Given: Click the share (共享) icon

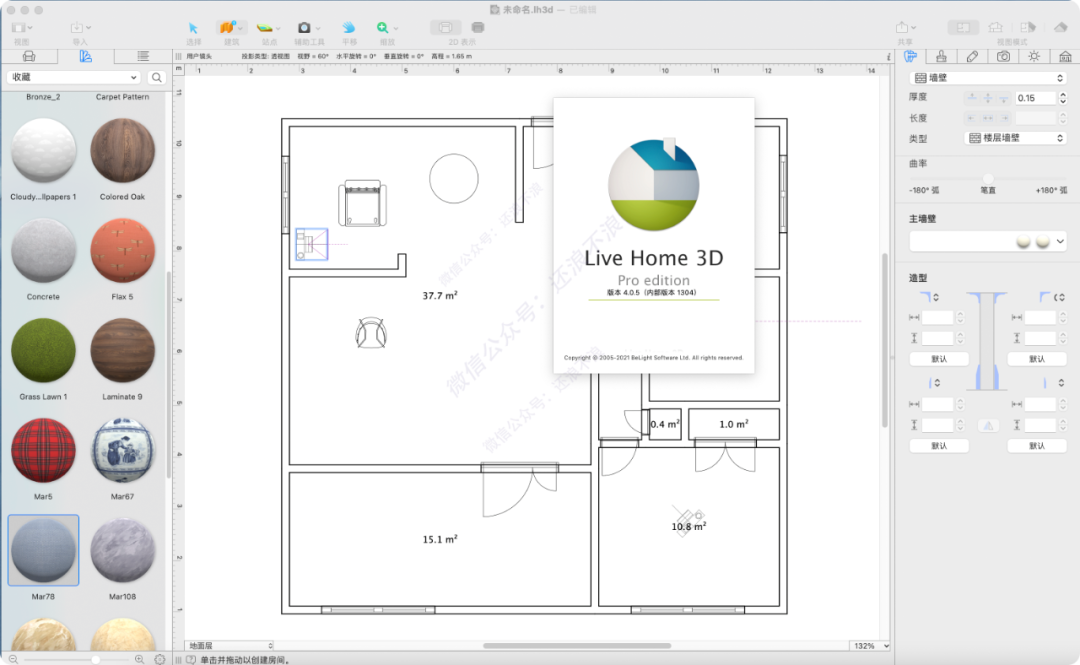Looking at the screenshot, I should click(902, 28).
